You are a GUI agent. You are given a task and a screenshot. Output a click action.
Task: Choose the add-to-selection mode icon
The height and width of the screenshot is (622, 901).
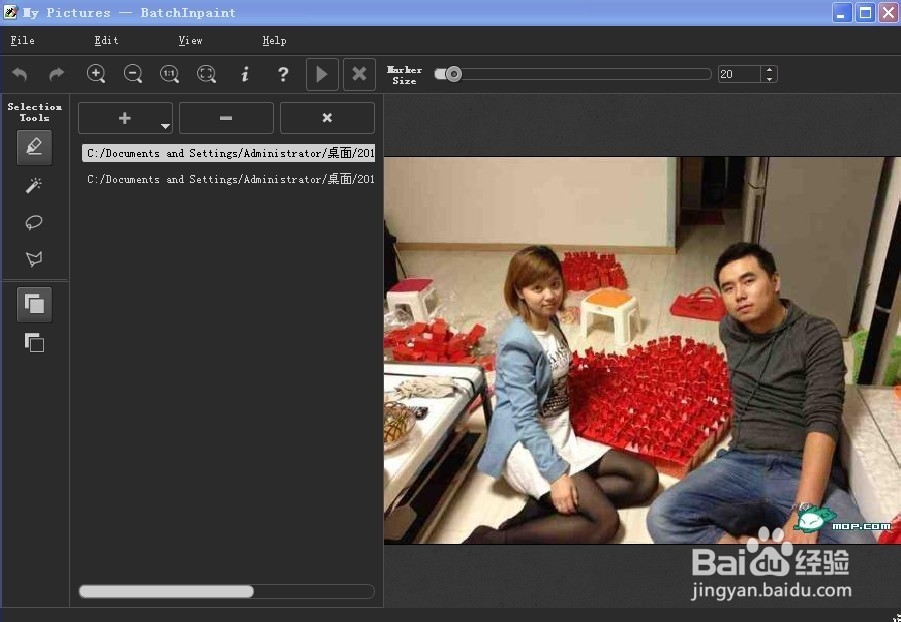click(34, 304)
